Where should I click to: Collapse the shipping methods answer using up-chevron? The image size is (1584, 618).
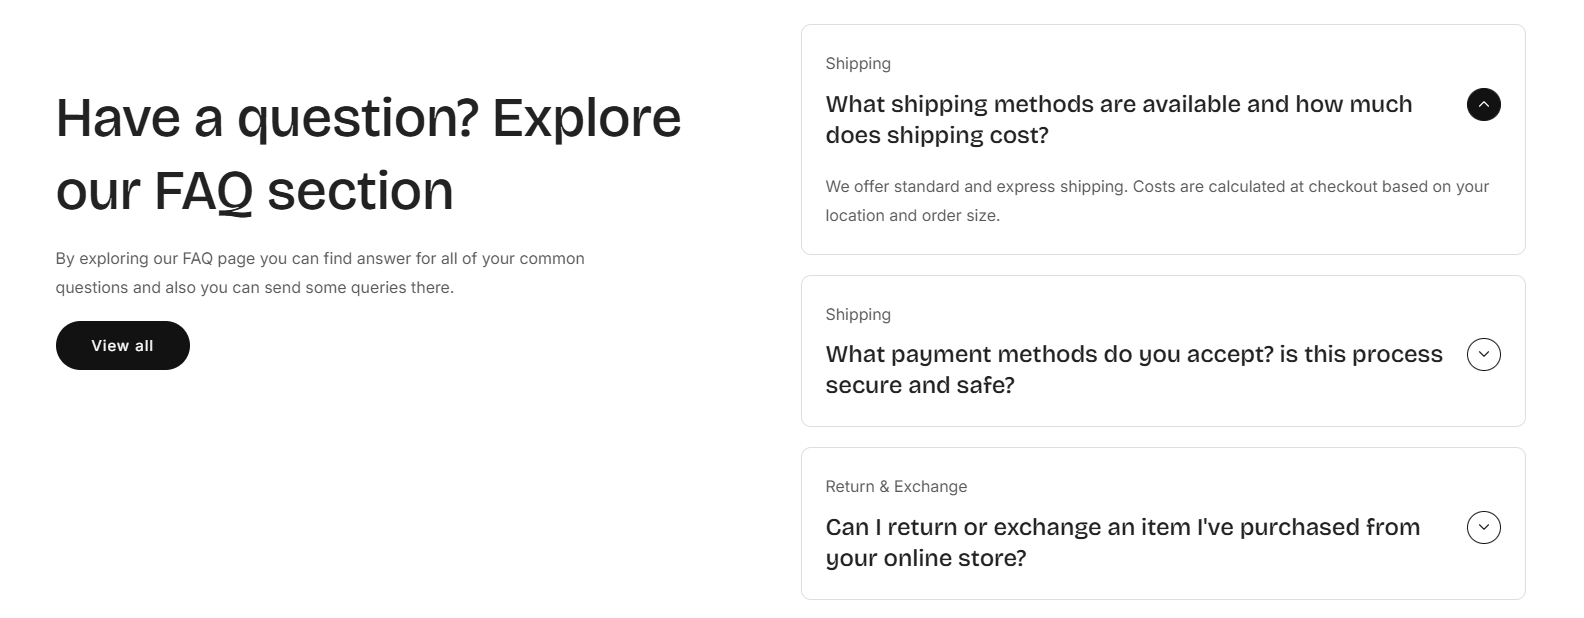click(x=1483, y=104)
